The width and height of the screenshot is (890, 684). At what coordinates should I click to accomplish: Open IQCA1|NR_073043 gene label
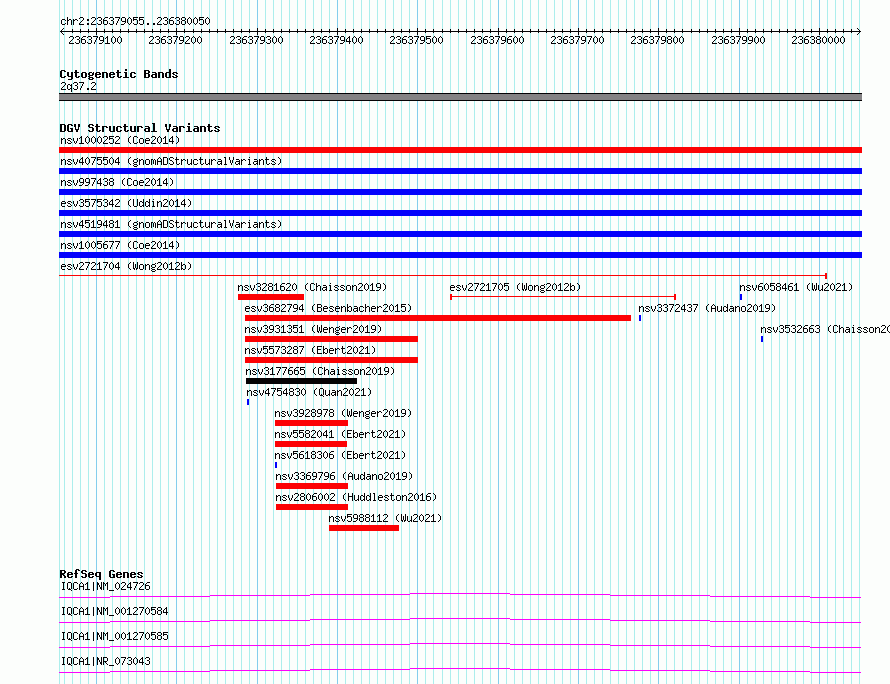tap(106, 661)
